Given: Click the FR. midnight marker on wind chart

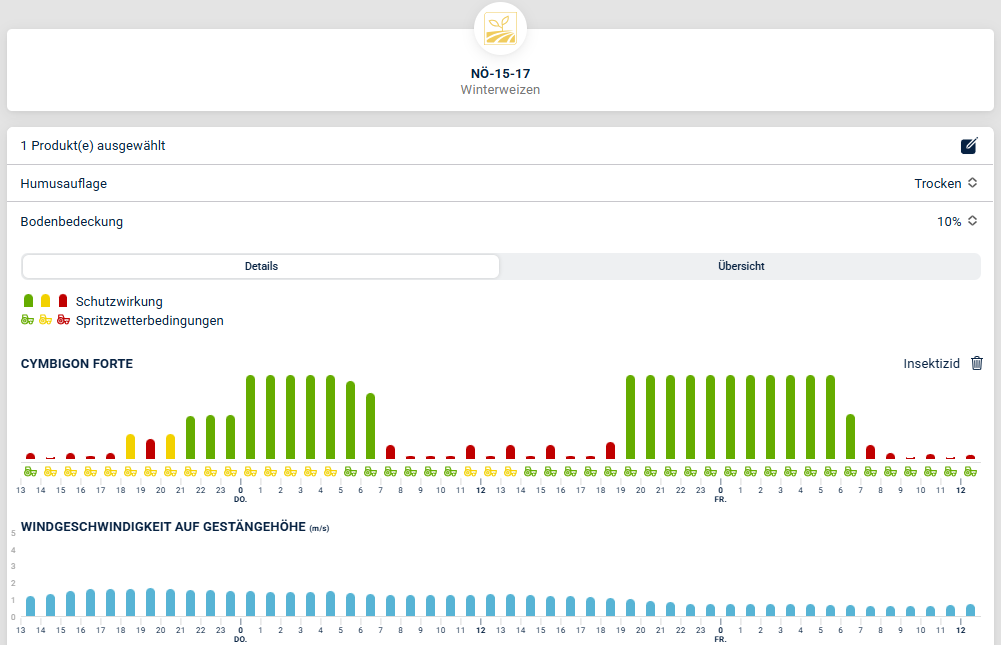Looking at the screenshot, I should pos(720,634).
